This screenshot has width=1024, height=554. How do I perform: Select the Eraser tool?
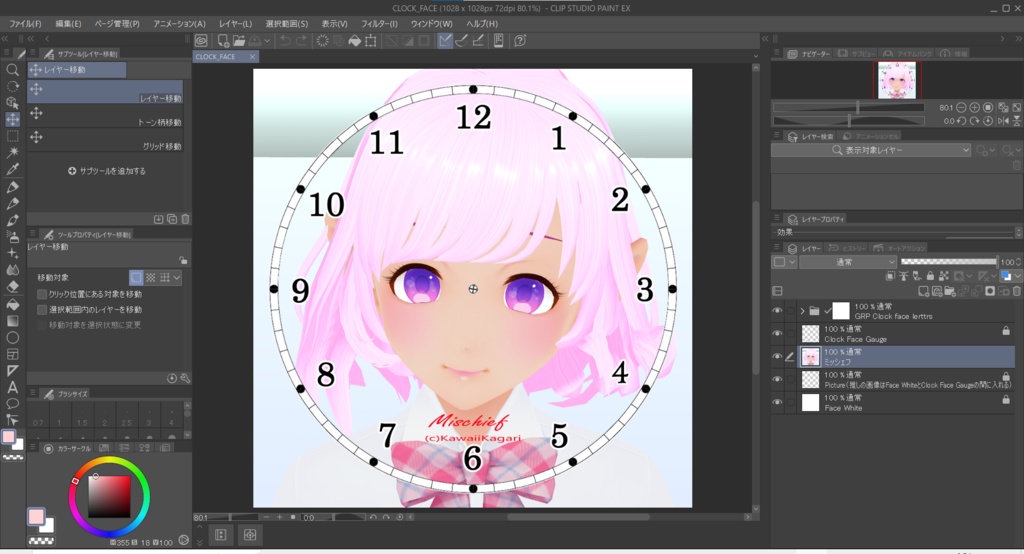tap(12, 286)
